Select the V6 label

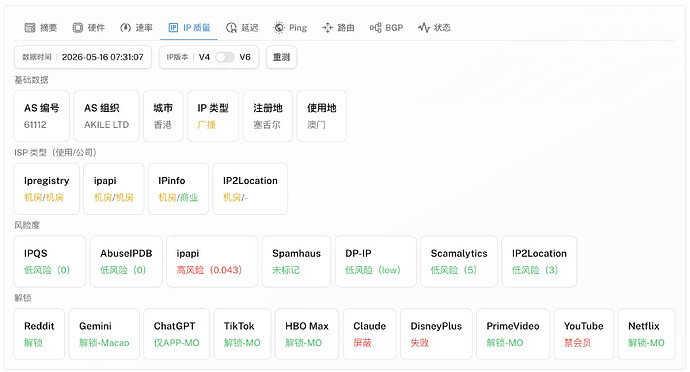(245, 57)
